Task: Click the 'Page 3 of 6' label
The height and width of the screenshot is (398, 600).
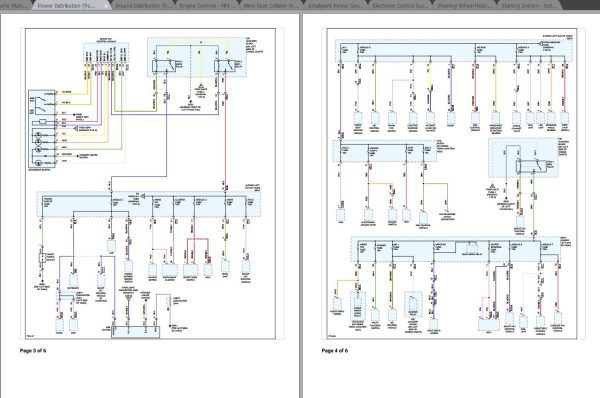Action: 33,351
